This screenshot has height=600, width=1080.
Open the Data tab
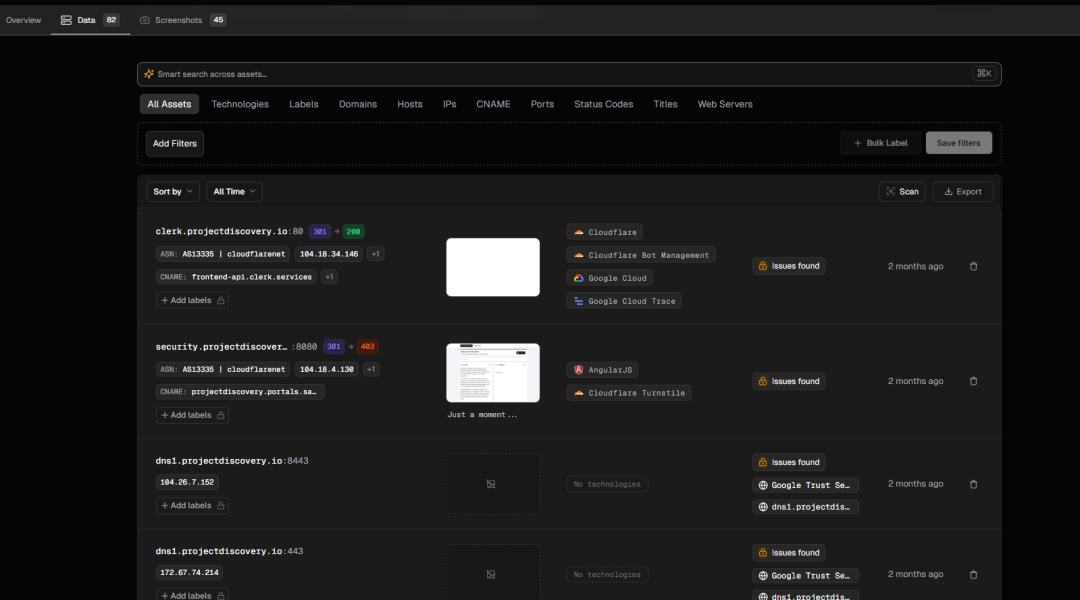[x=90, y=20]
